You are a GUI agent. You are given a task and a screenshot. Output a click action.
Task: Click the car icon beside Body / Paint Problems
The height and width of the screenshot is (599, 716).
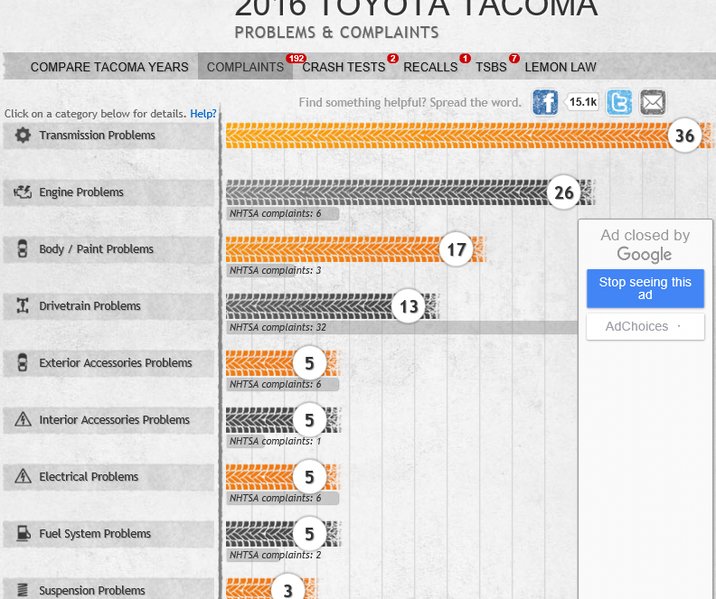(22, 249)
